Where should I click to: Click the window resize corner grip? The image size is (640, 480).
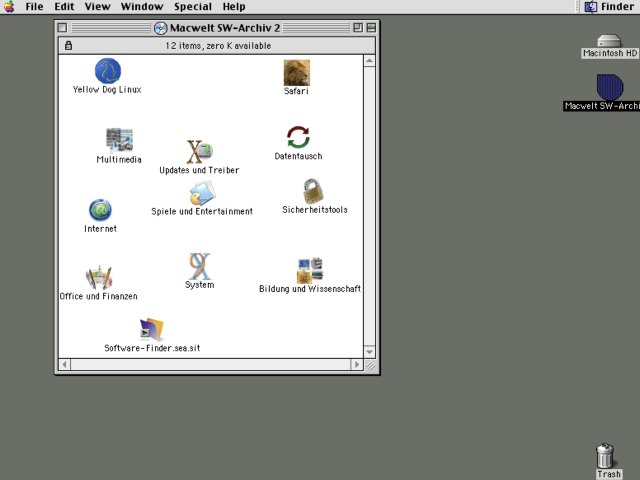coord(370,365)
